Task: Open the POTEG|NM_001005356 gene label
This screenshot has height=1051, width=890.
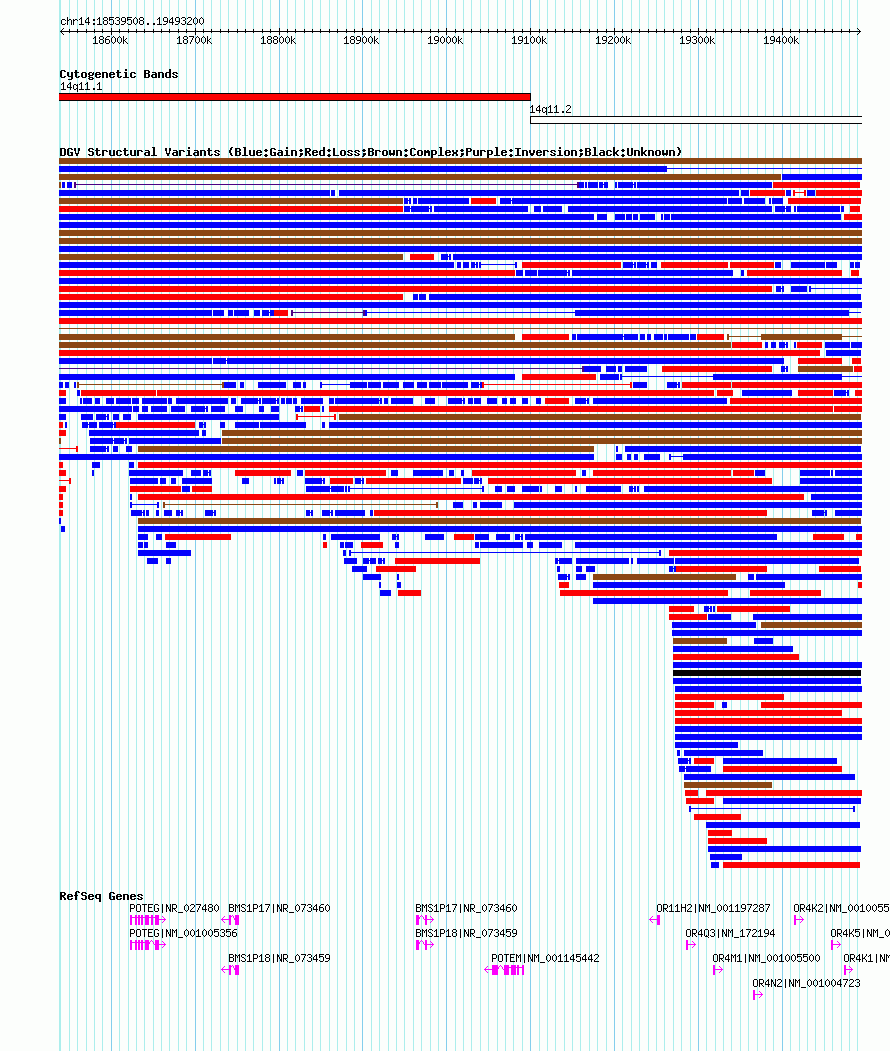Action: point(183,933)
